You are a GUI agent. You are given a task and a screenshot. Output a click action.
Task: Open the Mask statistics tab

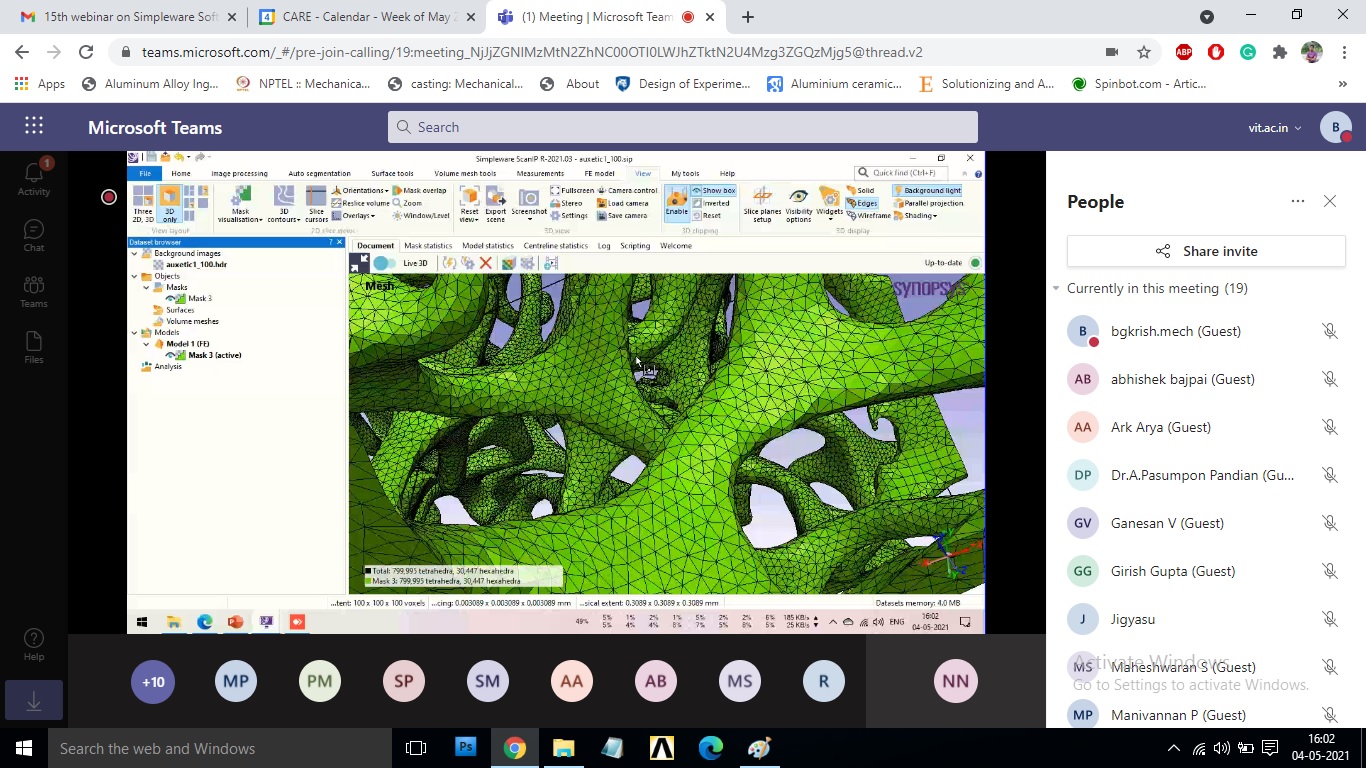pyautogui.click(x=426, y=246)
